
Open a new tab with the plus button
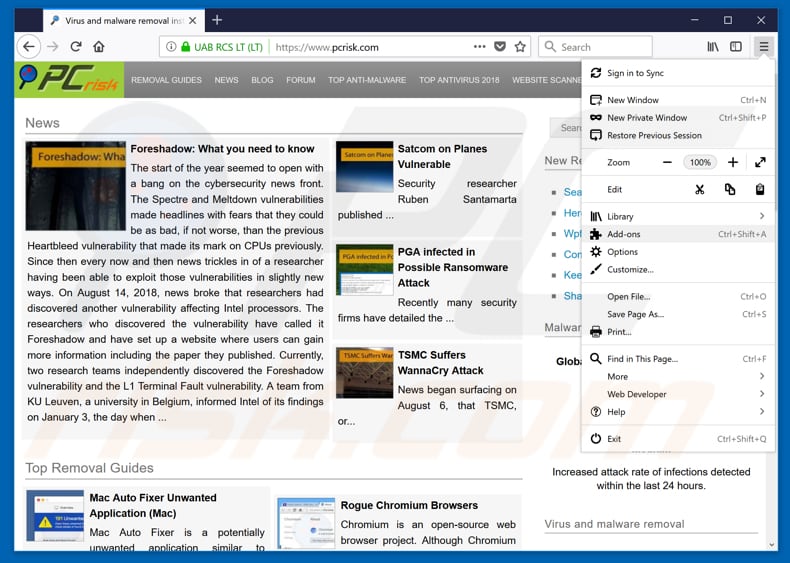(217, 20)
